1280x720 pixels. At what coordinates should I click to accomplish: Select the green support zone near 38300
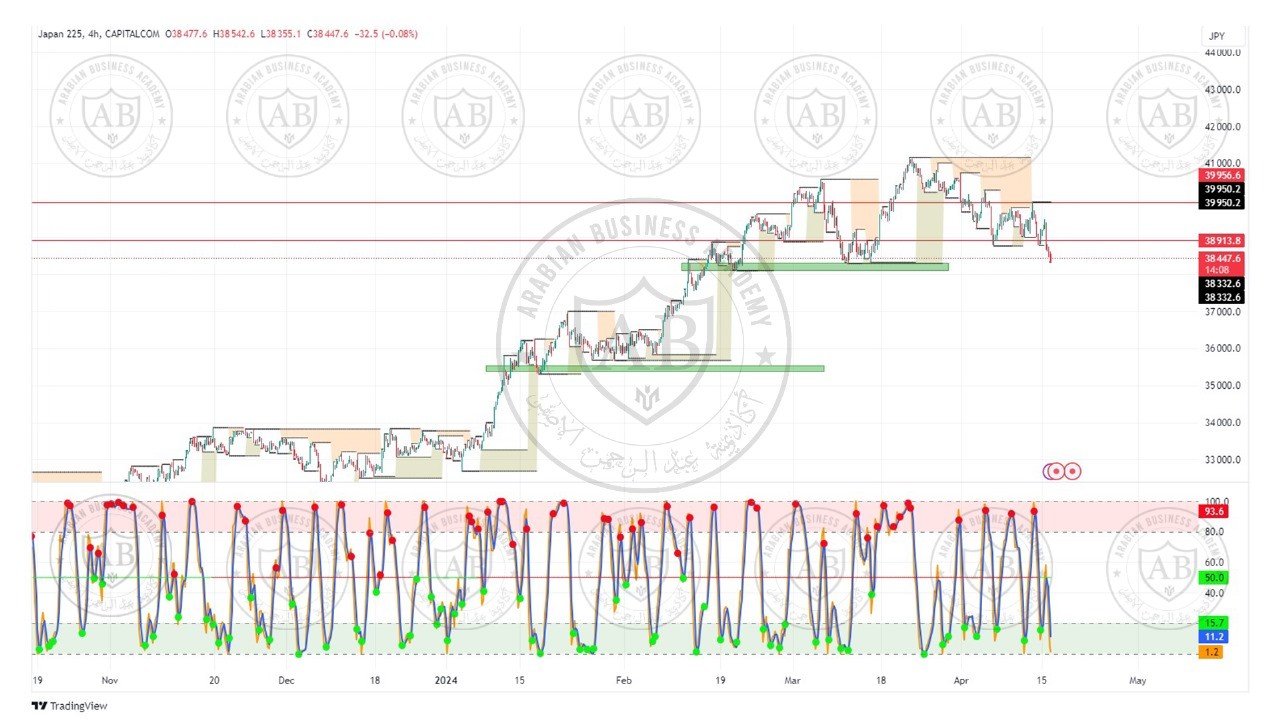[815, 266]
